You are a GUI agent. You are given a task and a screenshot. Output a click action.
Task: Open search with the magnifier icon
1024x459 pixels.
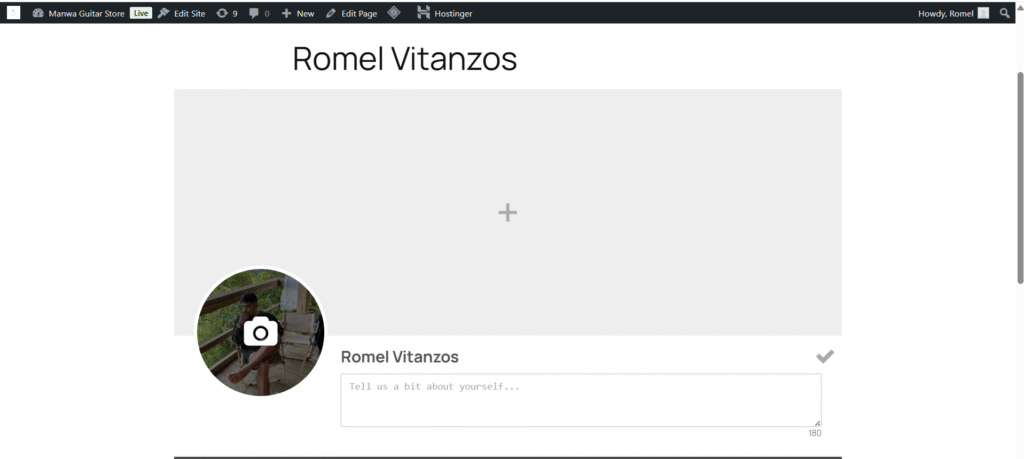click(x=1005, y=13)
